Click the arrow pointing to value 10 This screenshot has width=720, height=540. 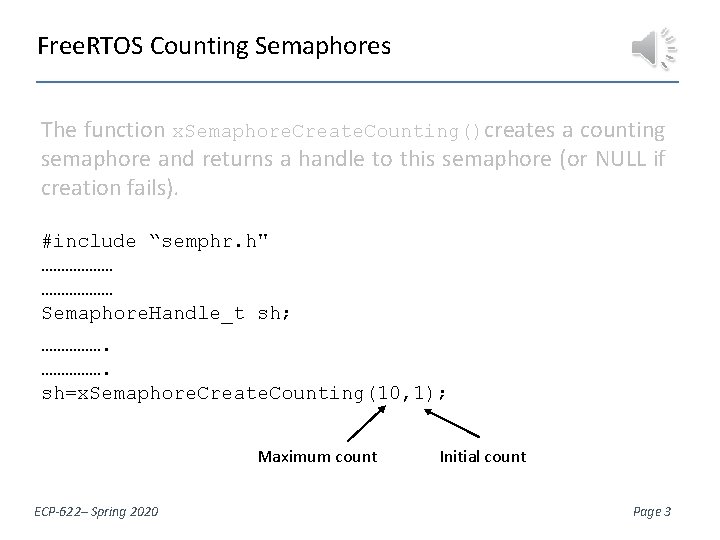pos(364,423)
